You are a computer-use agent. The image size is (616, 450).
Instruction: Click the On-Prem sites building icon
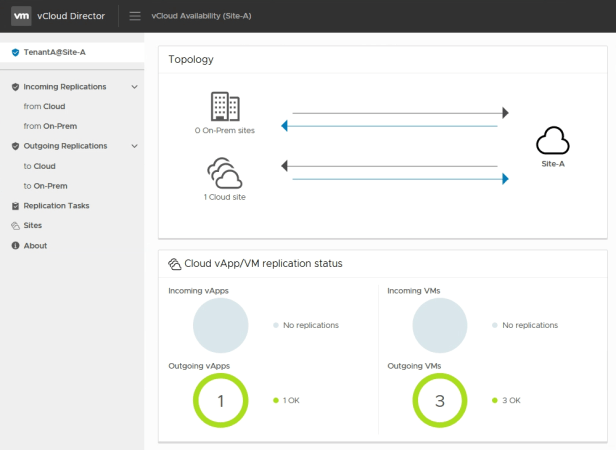tap(225, 107)
